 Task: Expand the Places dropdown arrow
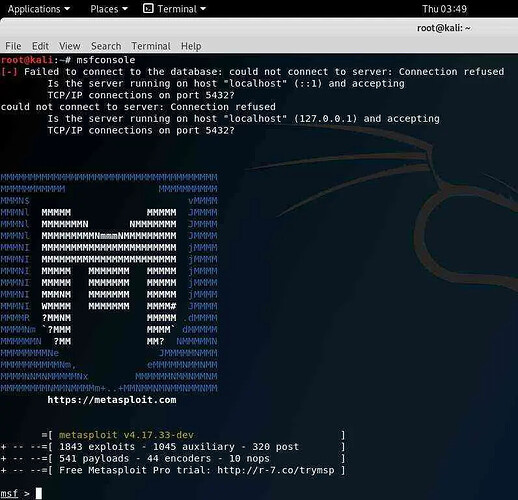pos(125,9)
